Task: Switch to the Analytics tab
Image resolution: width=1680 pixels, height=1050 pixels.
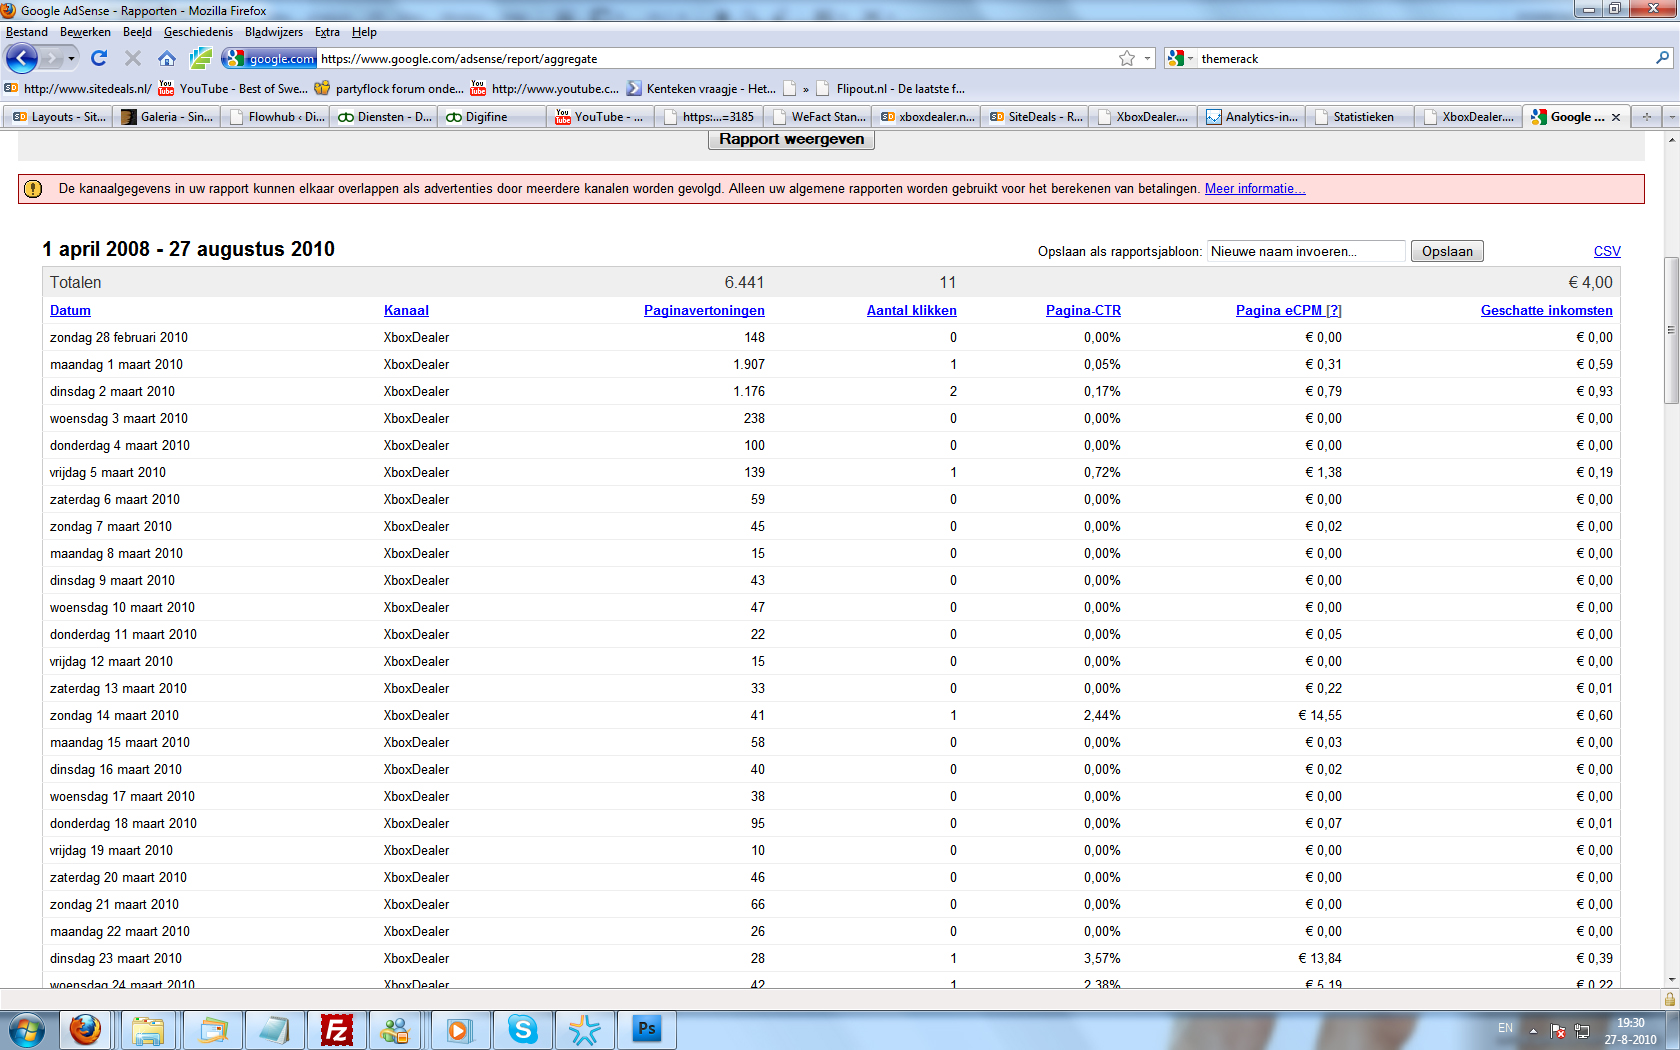Action: [1251, 117]
